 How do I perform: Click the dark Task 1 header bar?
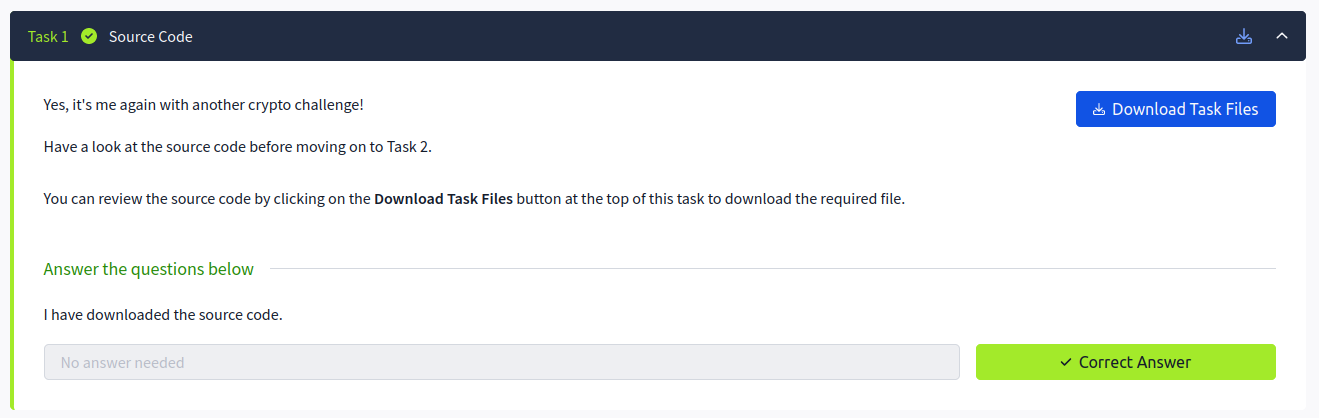tap(658, 36)
